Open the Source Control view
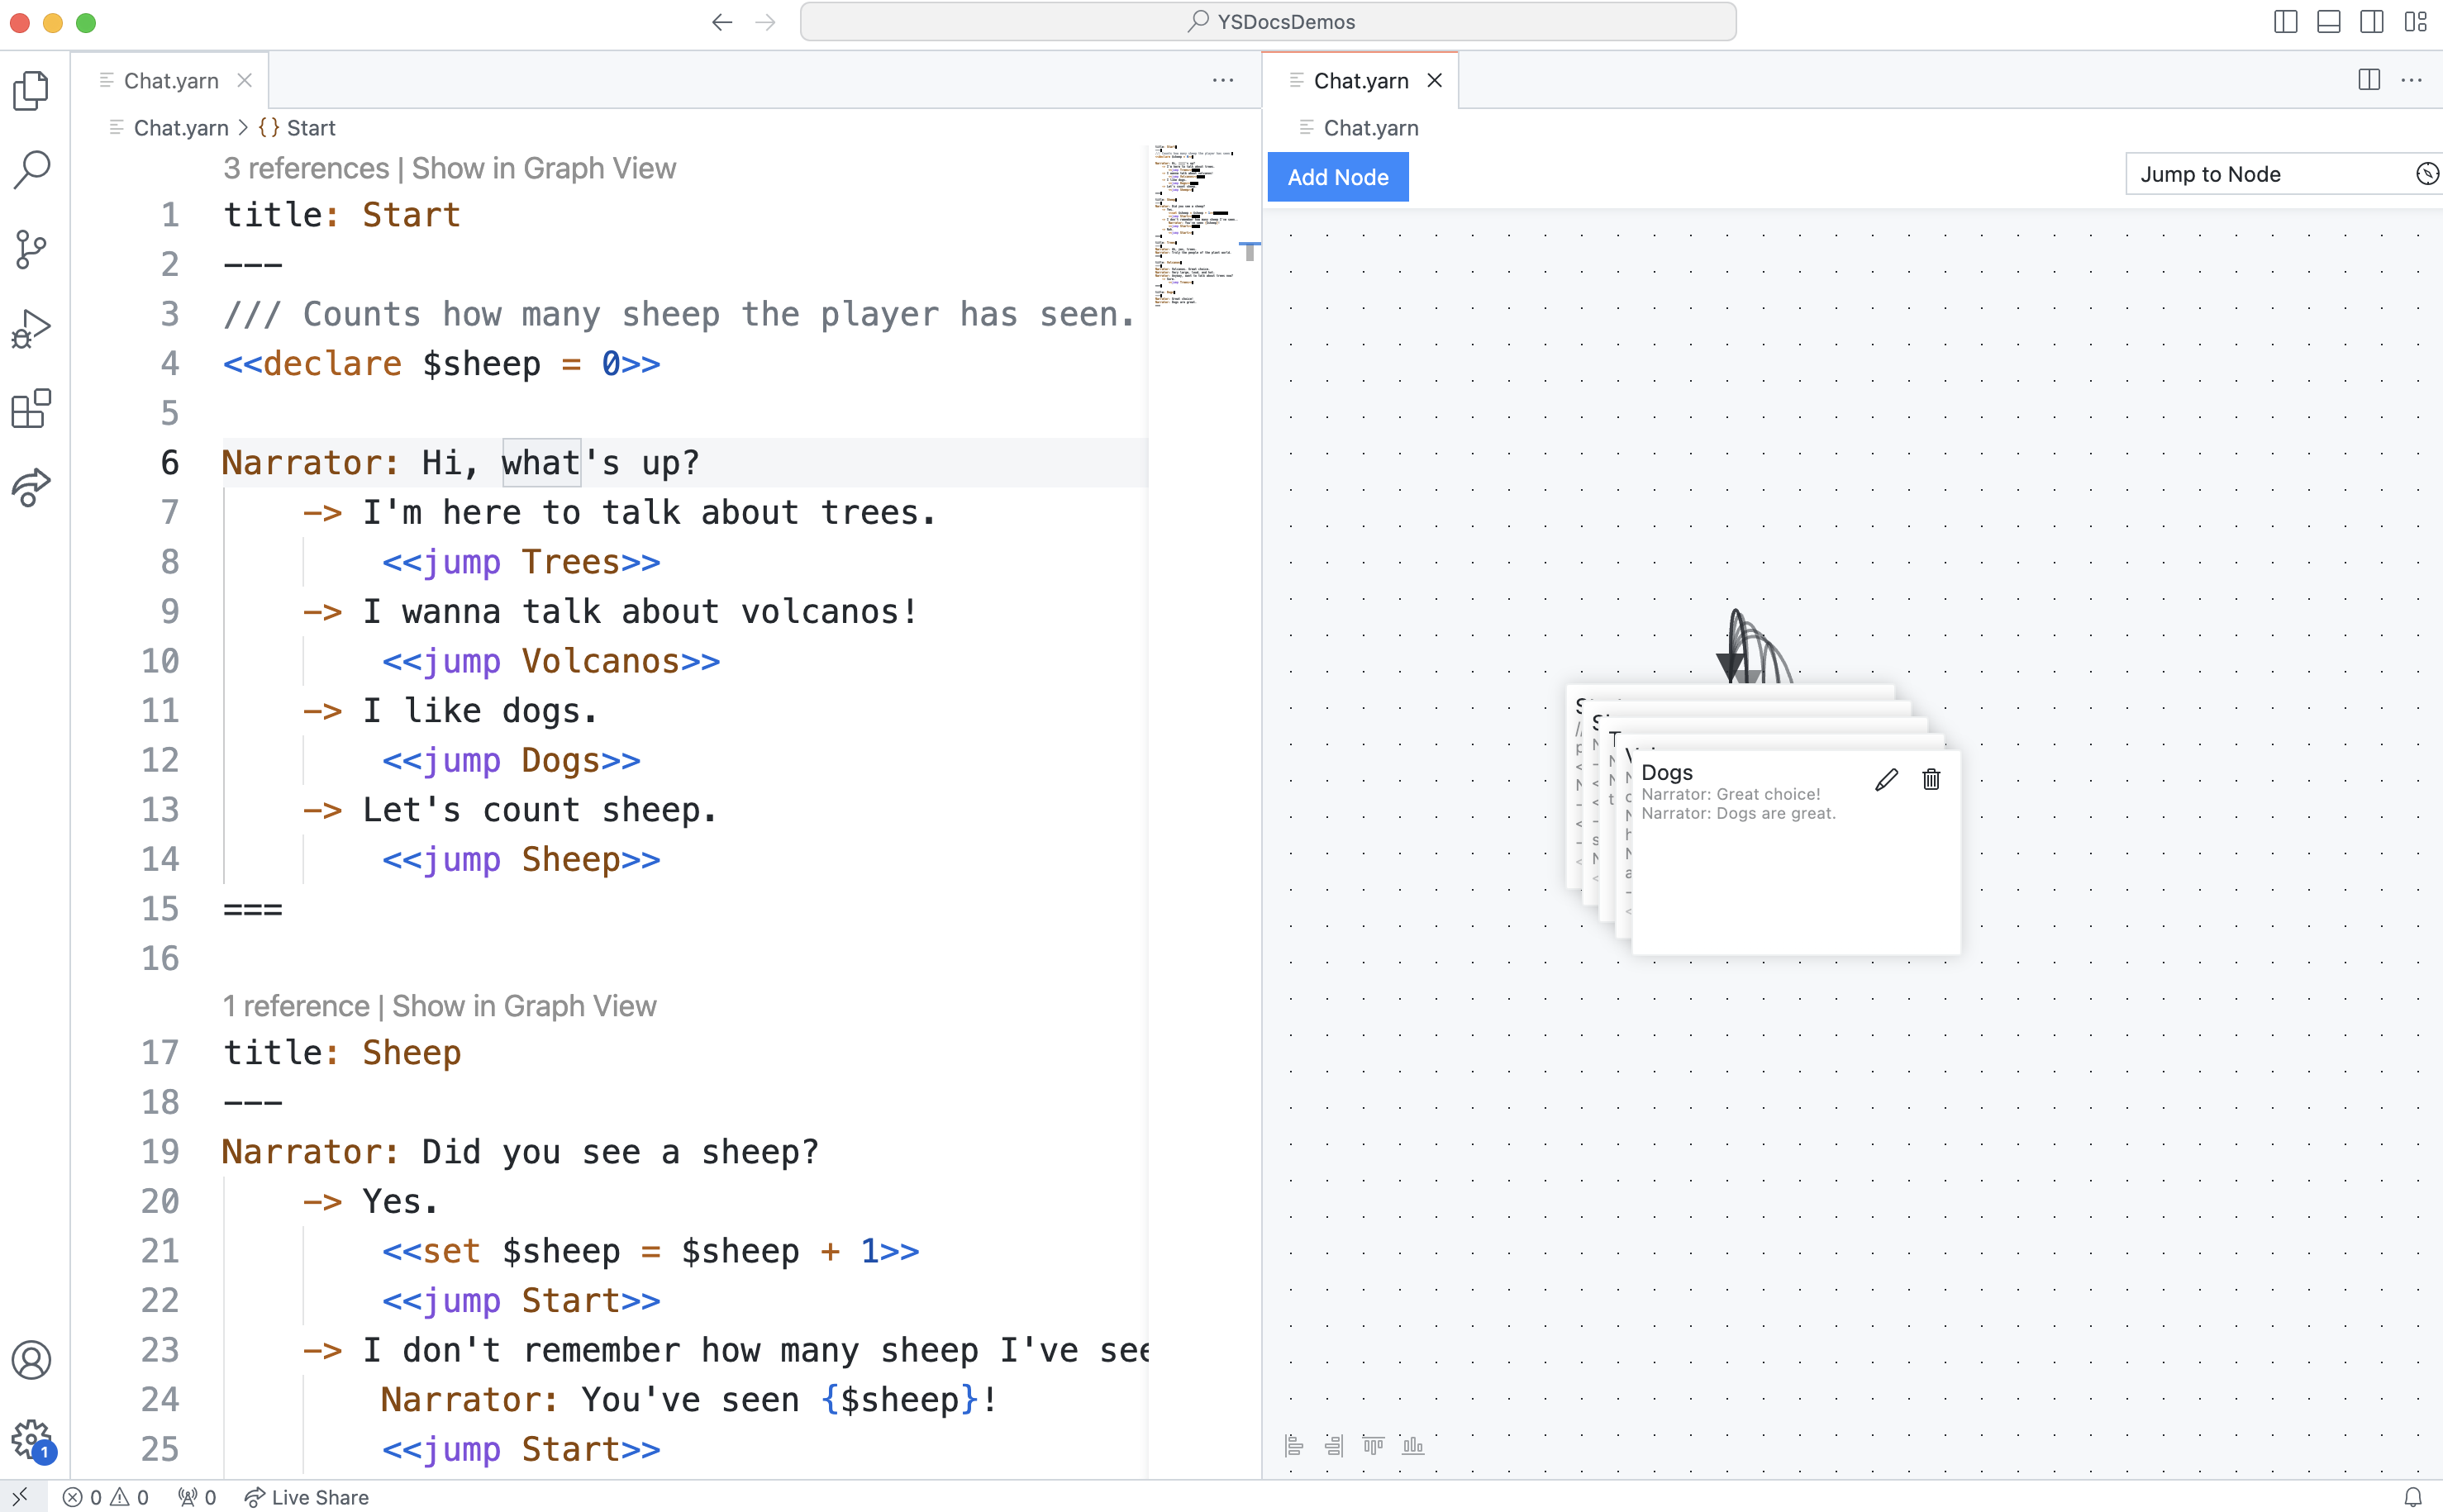Viewport: 2443px width, 1512px height. point(31,249)
